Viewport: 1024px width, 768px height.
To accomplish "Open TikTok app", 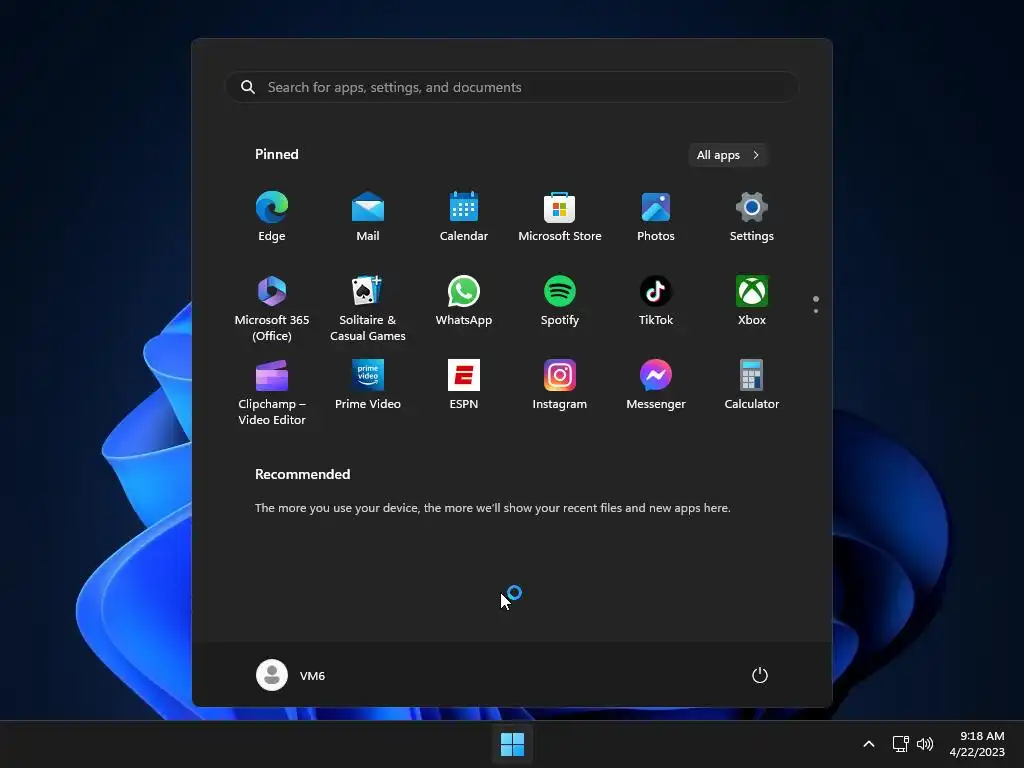I will tap(656, 301).
